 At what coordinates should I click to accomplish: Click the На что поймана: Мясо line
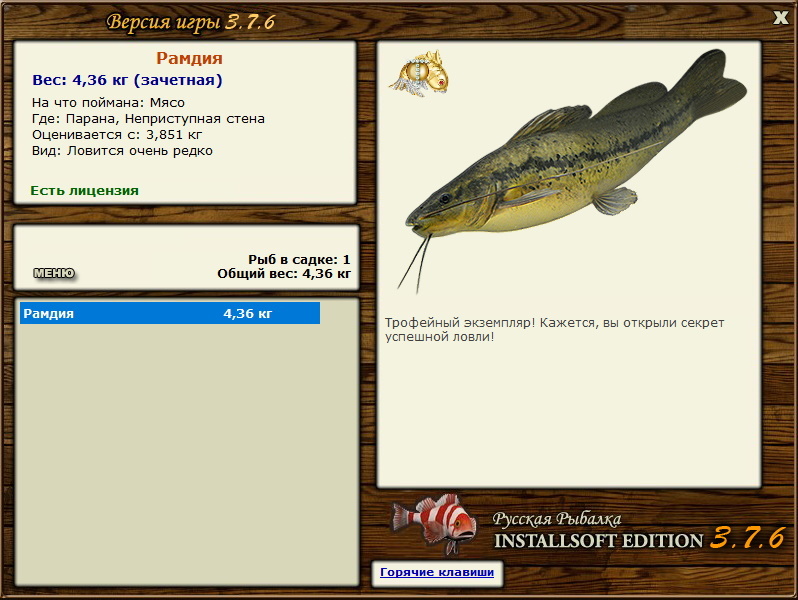(108, 102)
